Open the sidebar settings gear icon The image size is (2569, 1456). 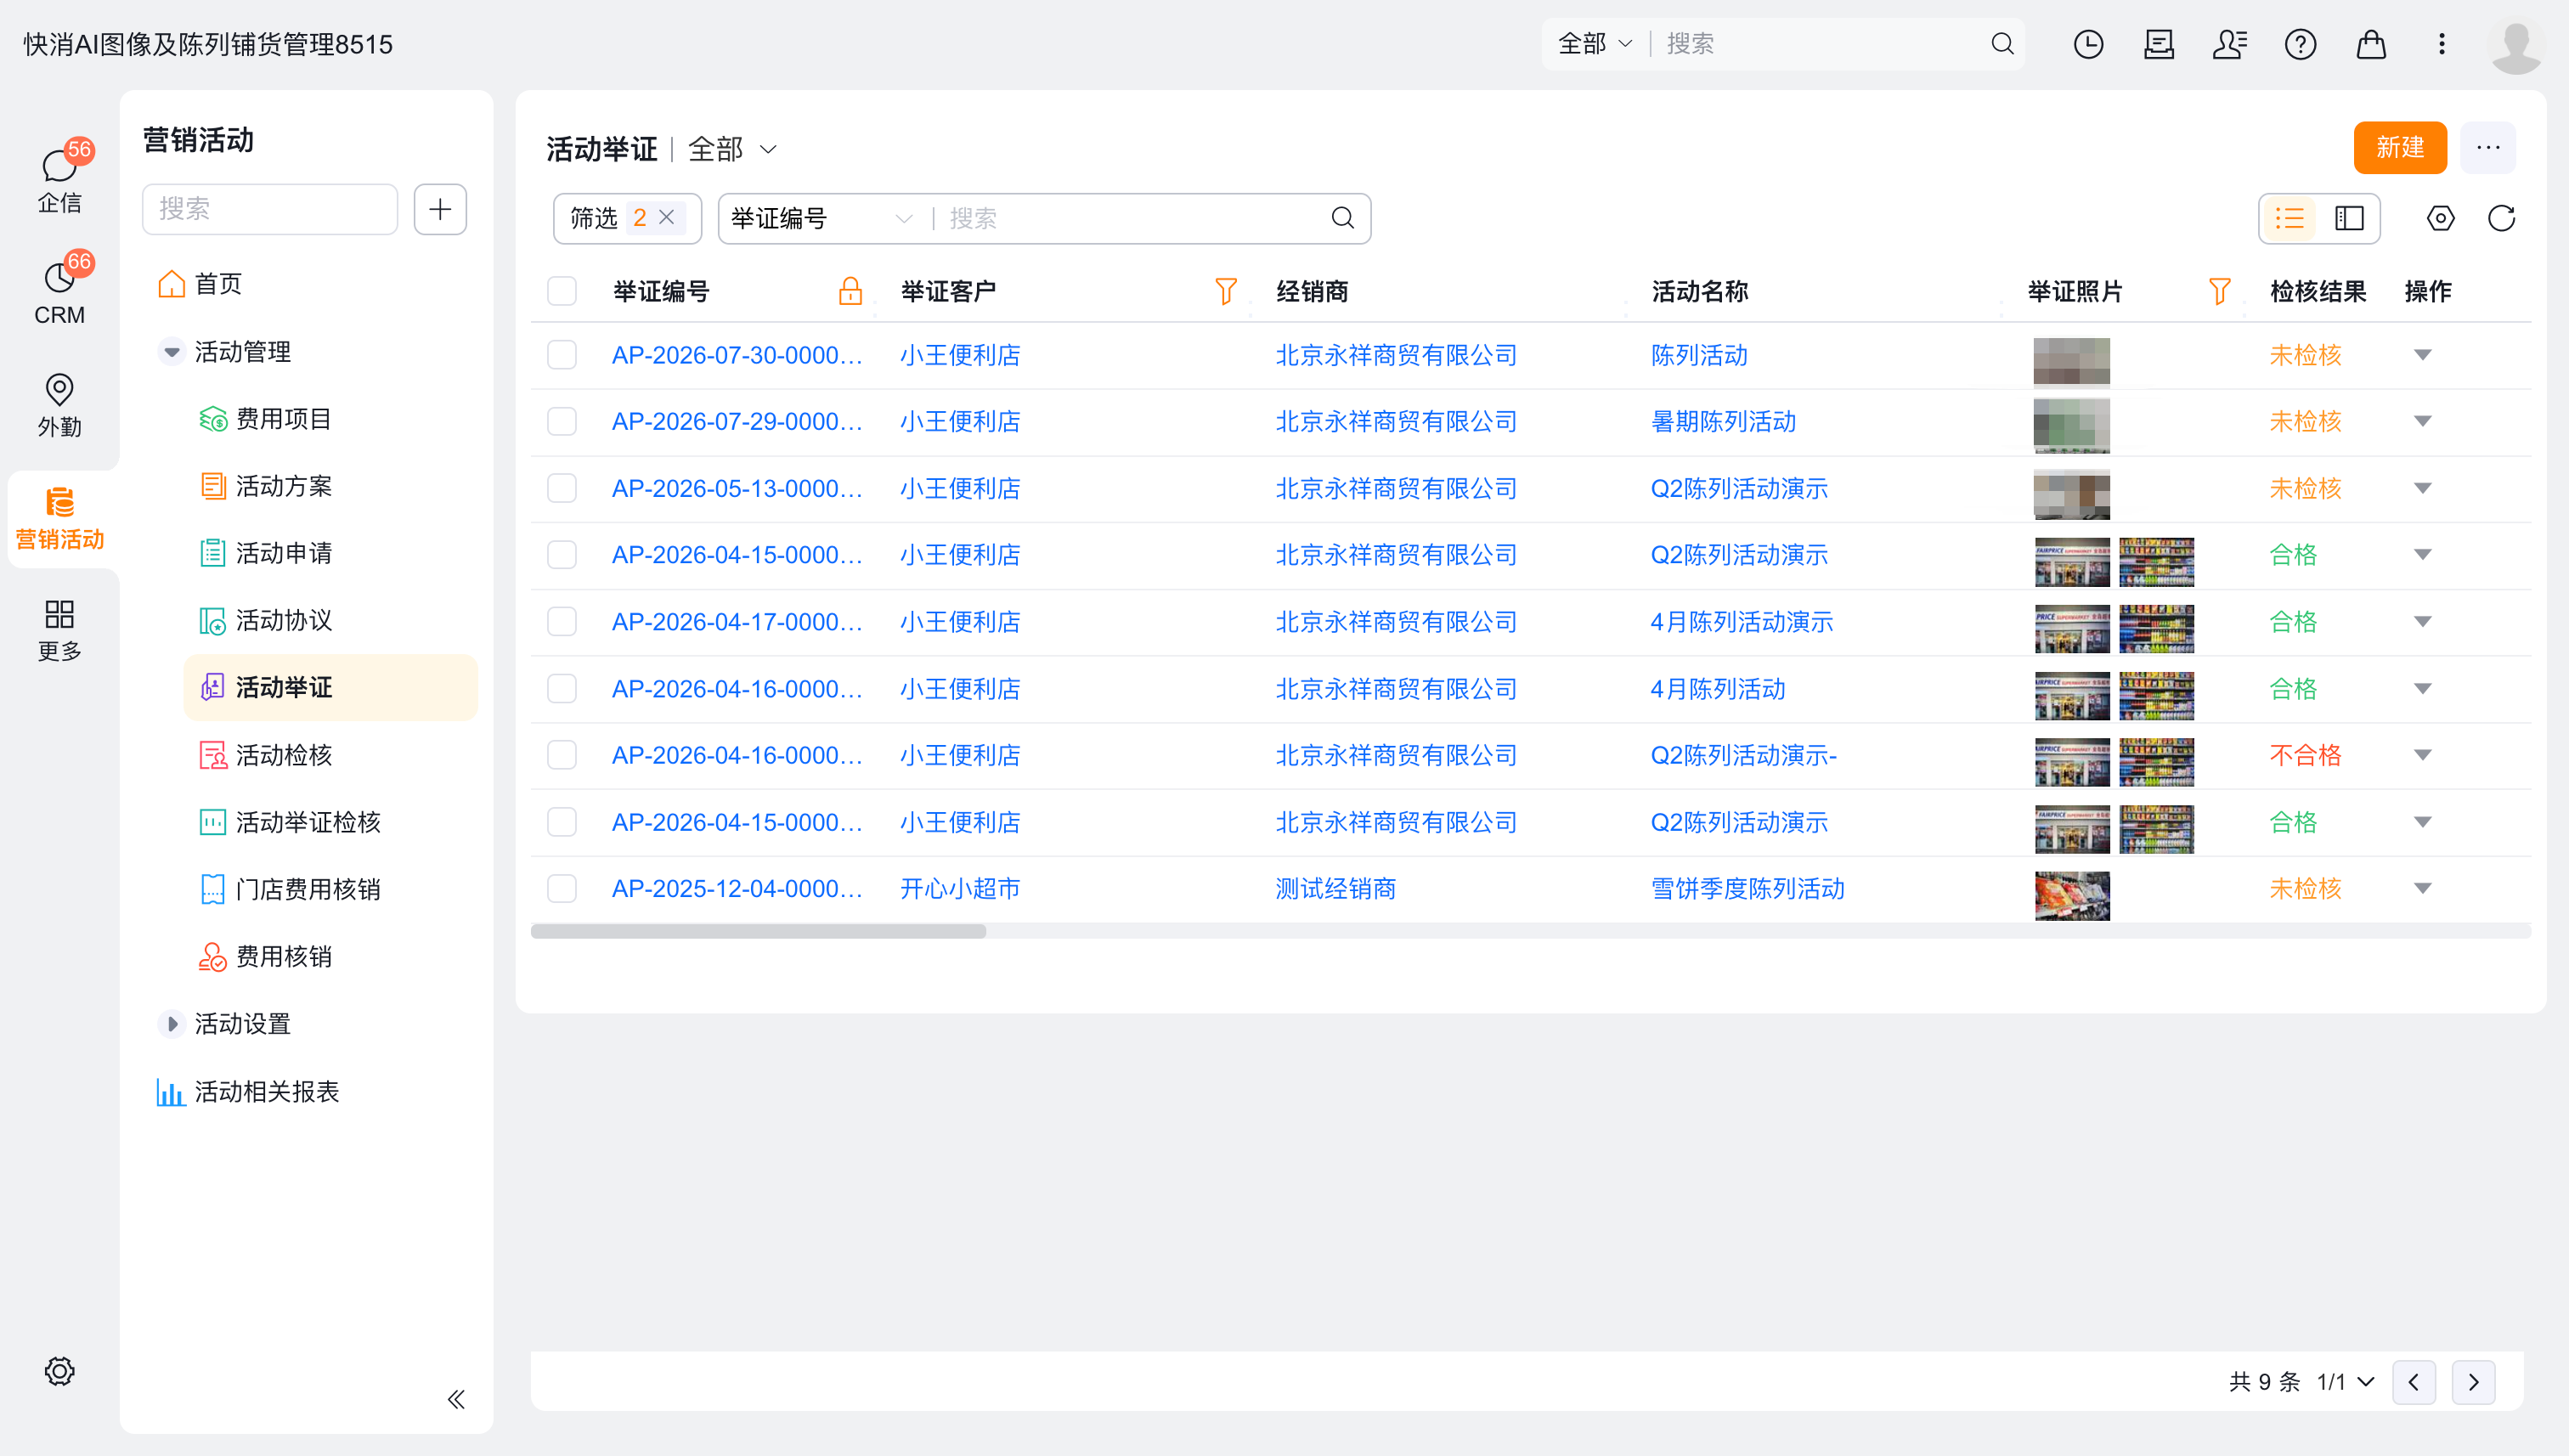pyautogui.click(x=59, y=1371)
